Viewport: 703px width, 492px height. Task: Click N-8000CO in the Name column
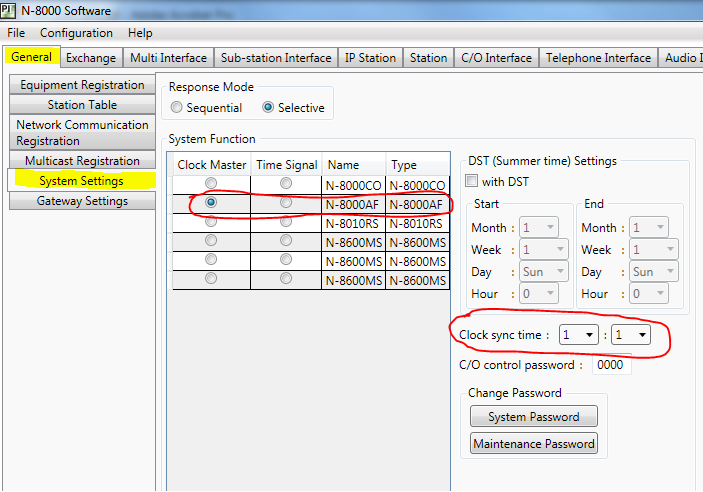tap(353, 185)
